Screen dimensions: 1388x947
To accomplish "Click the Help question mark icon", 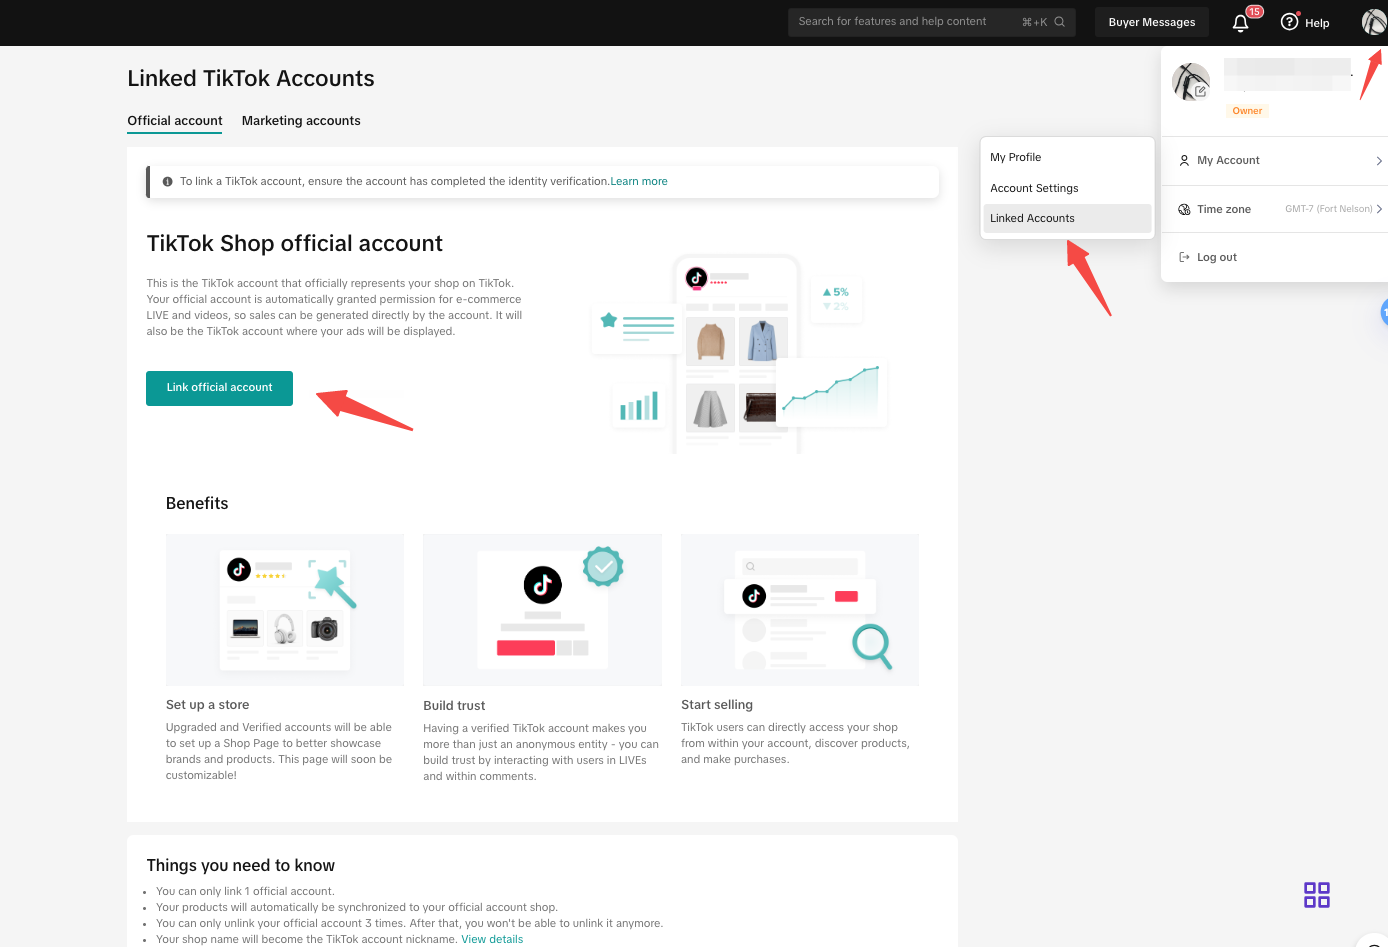I will pos(1289,22).
